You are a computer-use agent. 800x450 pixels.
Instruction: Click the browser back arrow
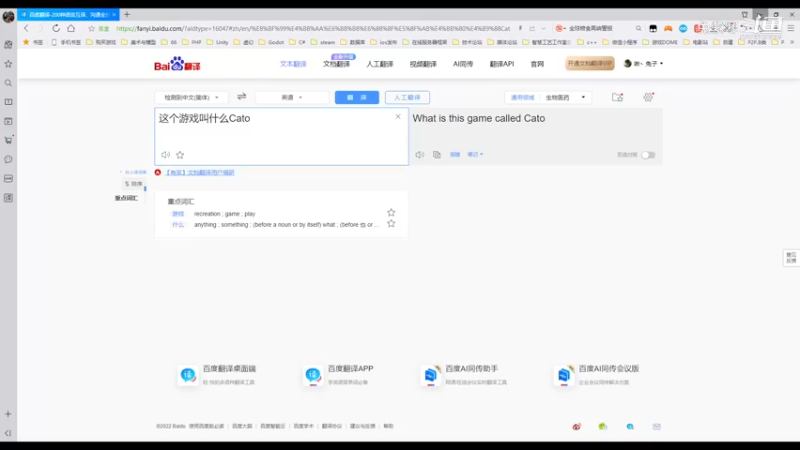26,29
